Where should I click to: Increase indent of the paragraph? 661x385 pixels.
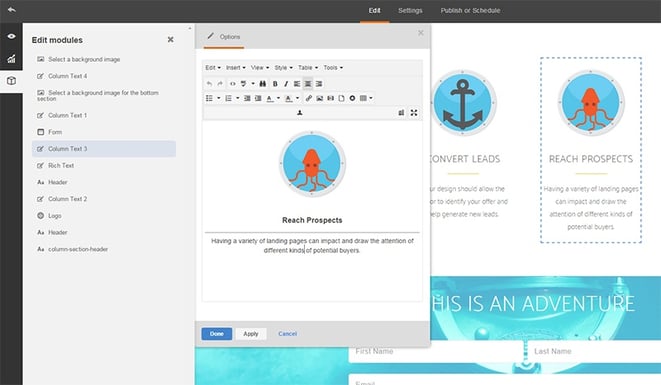click(x=258, y=98)
